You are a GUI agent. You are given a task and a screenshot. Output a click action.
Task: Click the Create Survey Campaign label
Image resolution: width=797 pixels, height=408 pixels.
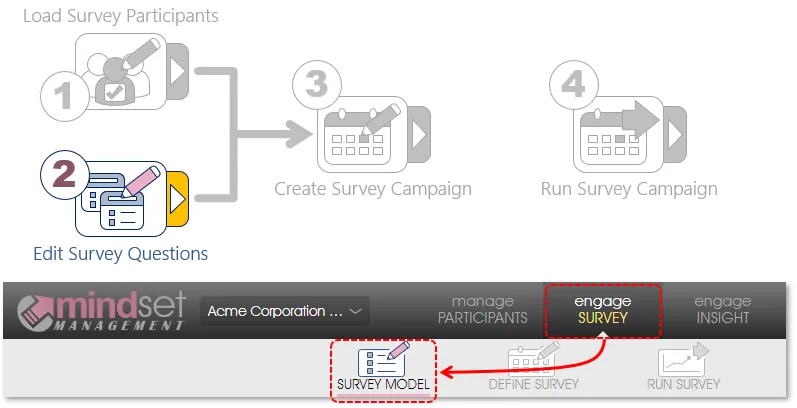373,189
